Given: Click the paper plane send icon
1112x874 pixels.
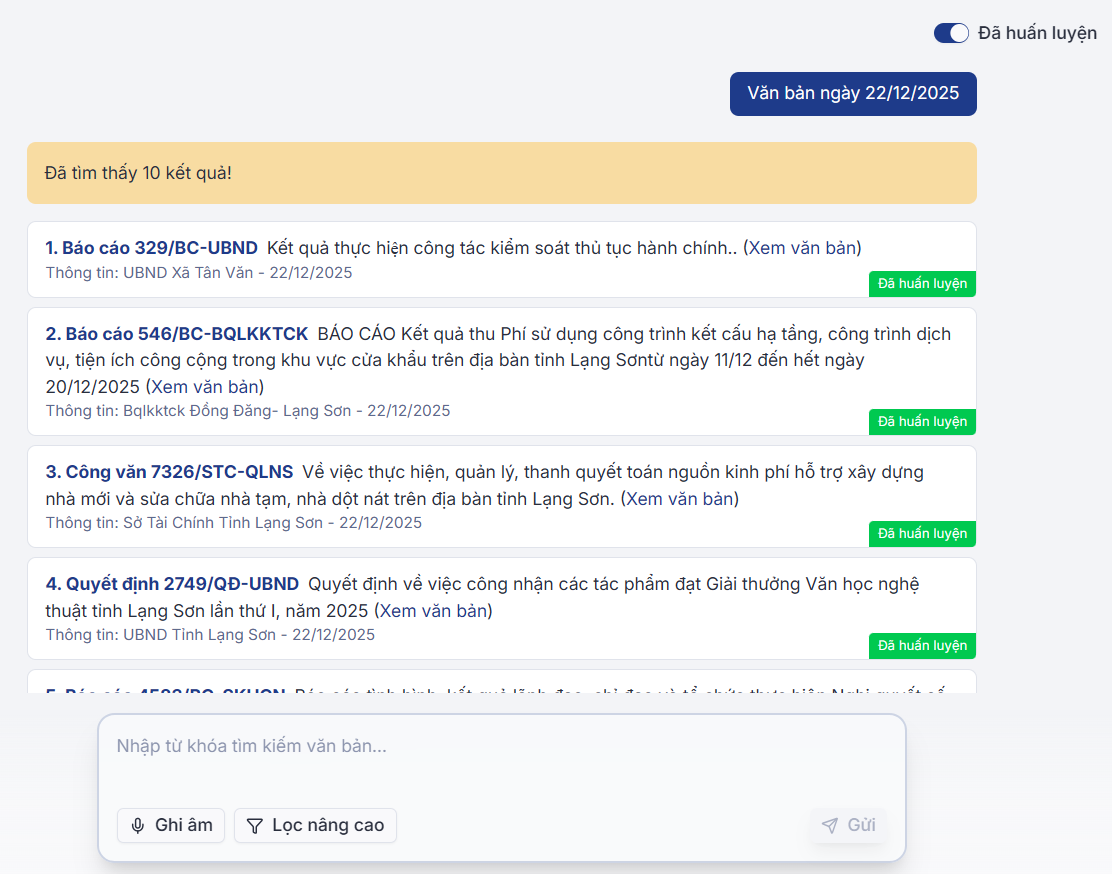Looking at the screenshot, I should click(x=829, y=825).
